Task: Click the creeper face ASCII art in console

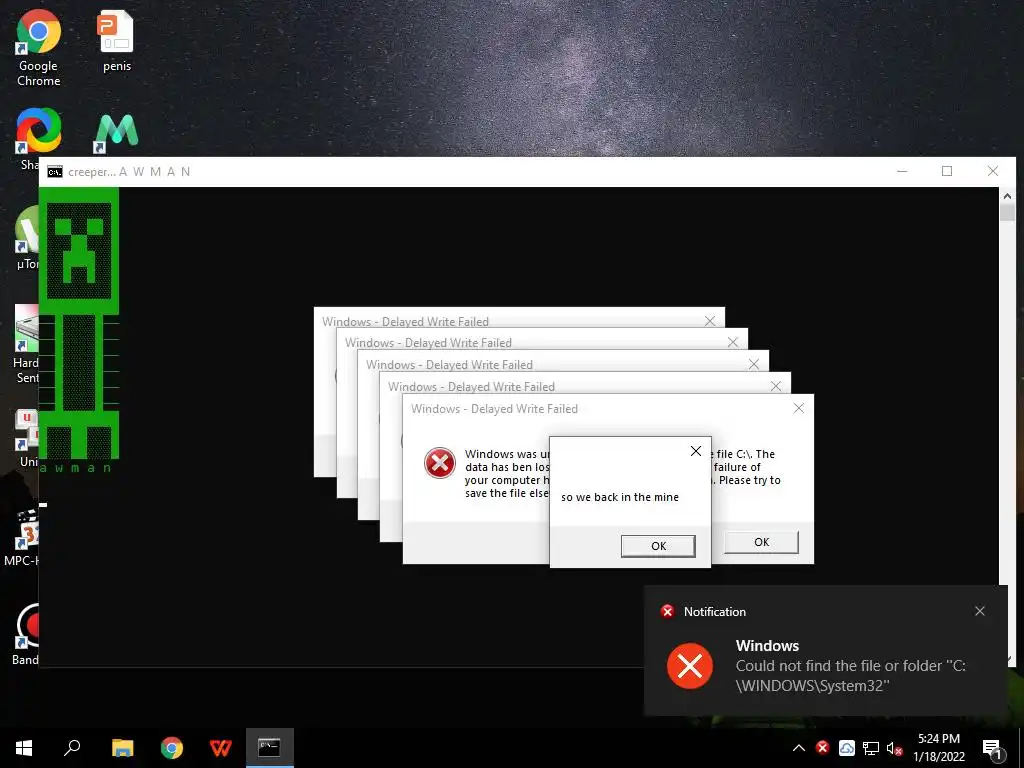Action: point(79,251)
